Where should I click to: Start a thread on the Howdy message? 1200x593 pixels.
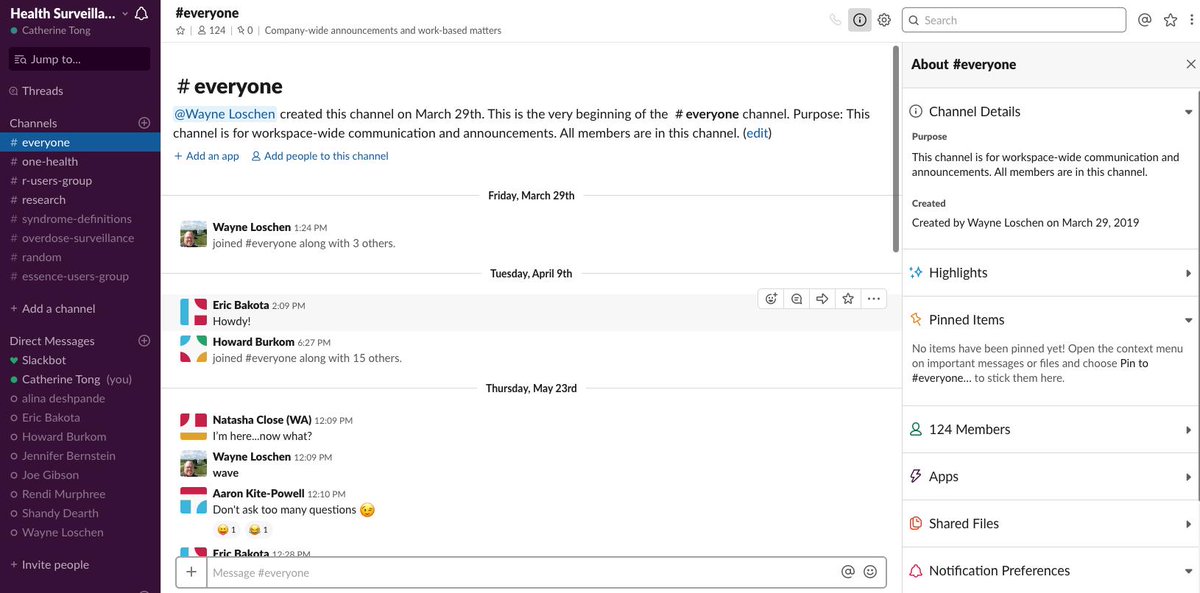pyautogui.click(x=796, y=298)
